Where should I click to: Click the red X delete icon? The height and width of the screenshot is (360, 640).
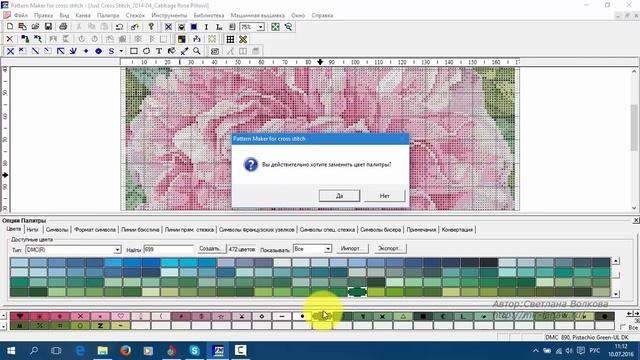(9, 39)
